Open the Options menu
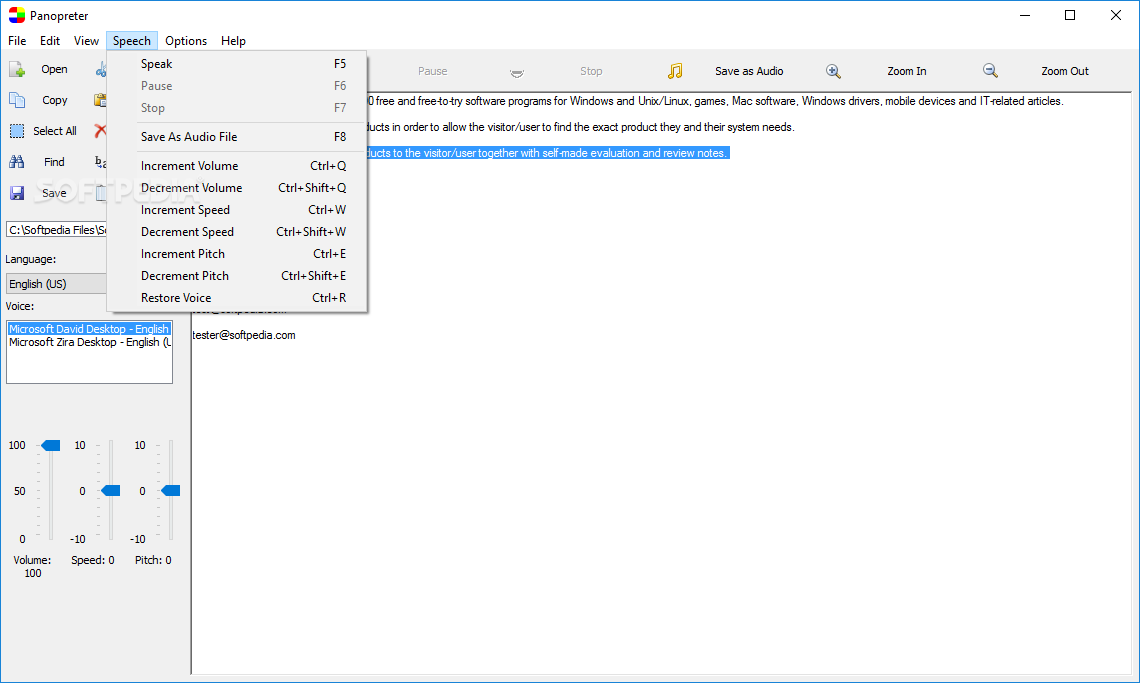The height and width of the screenshot is (683, 1140). pyautogui.click(x=185, y=41)
